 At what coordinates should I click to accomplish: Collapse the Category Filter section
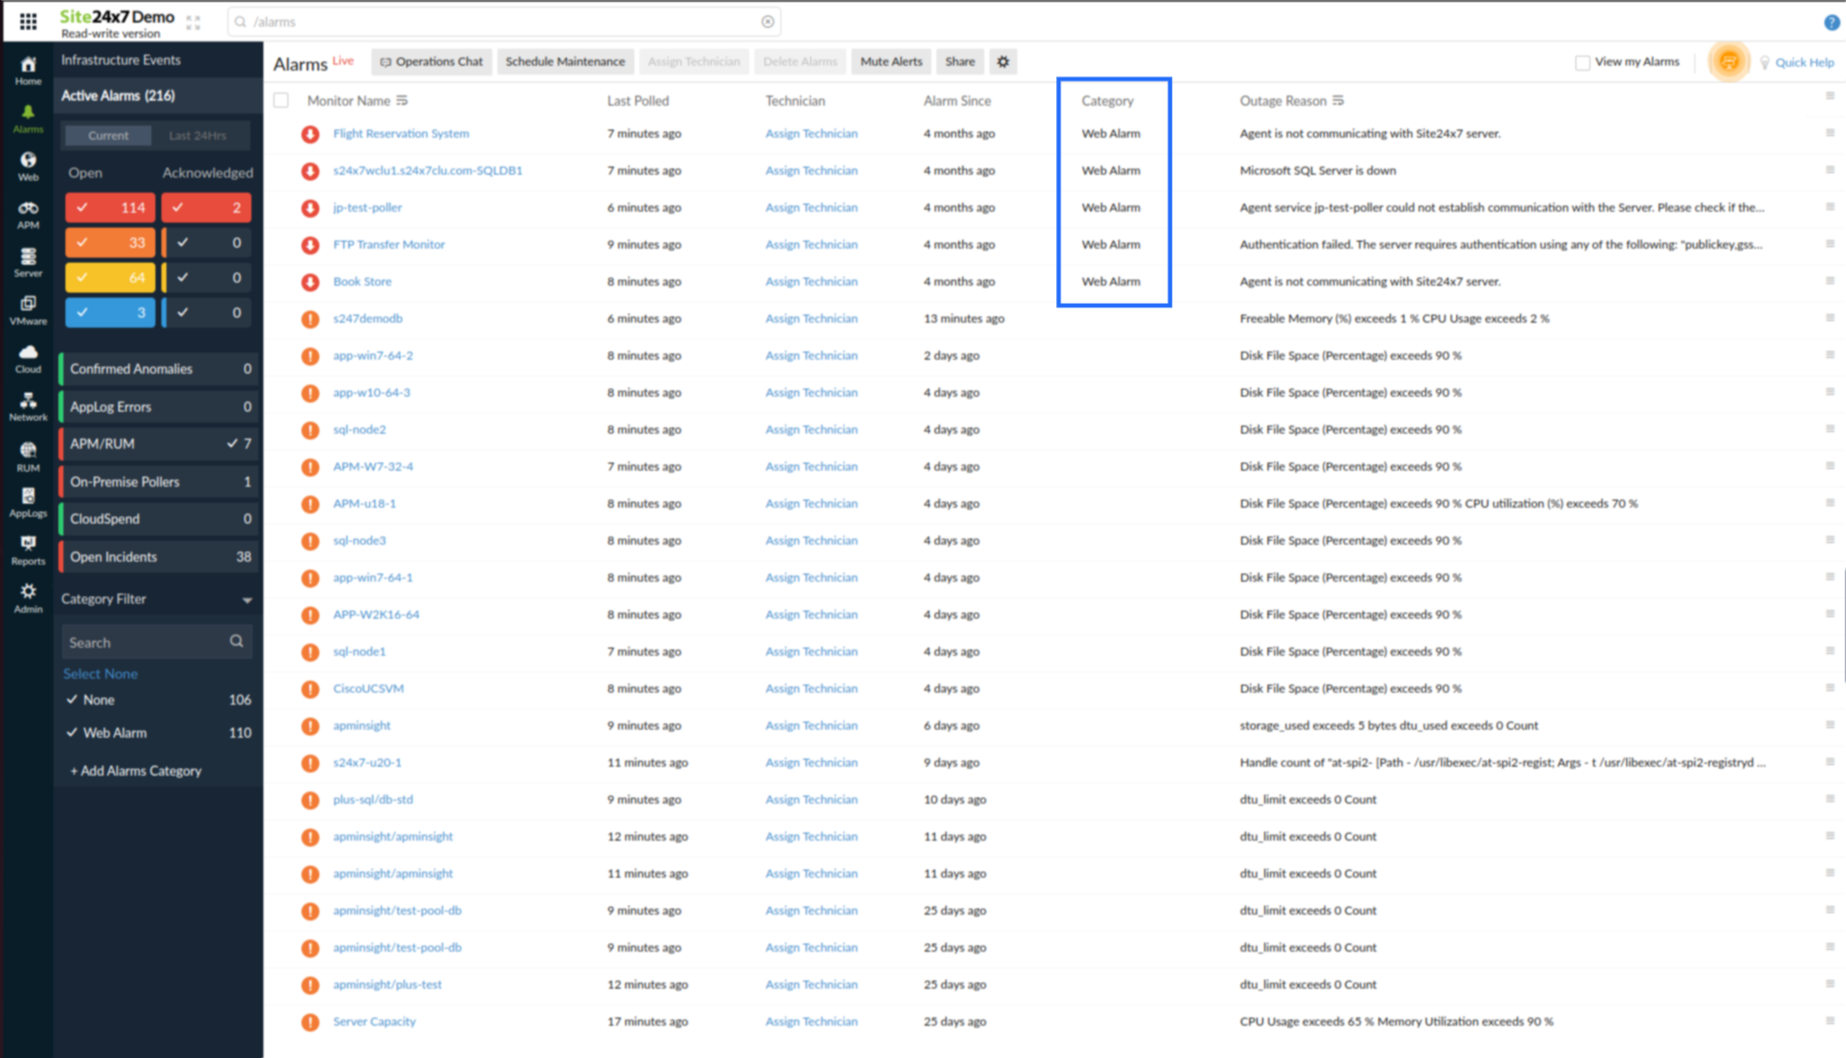click(x=247, y=600)
